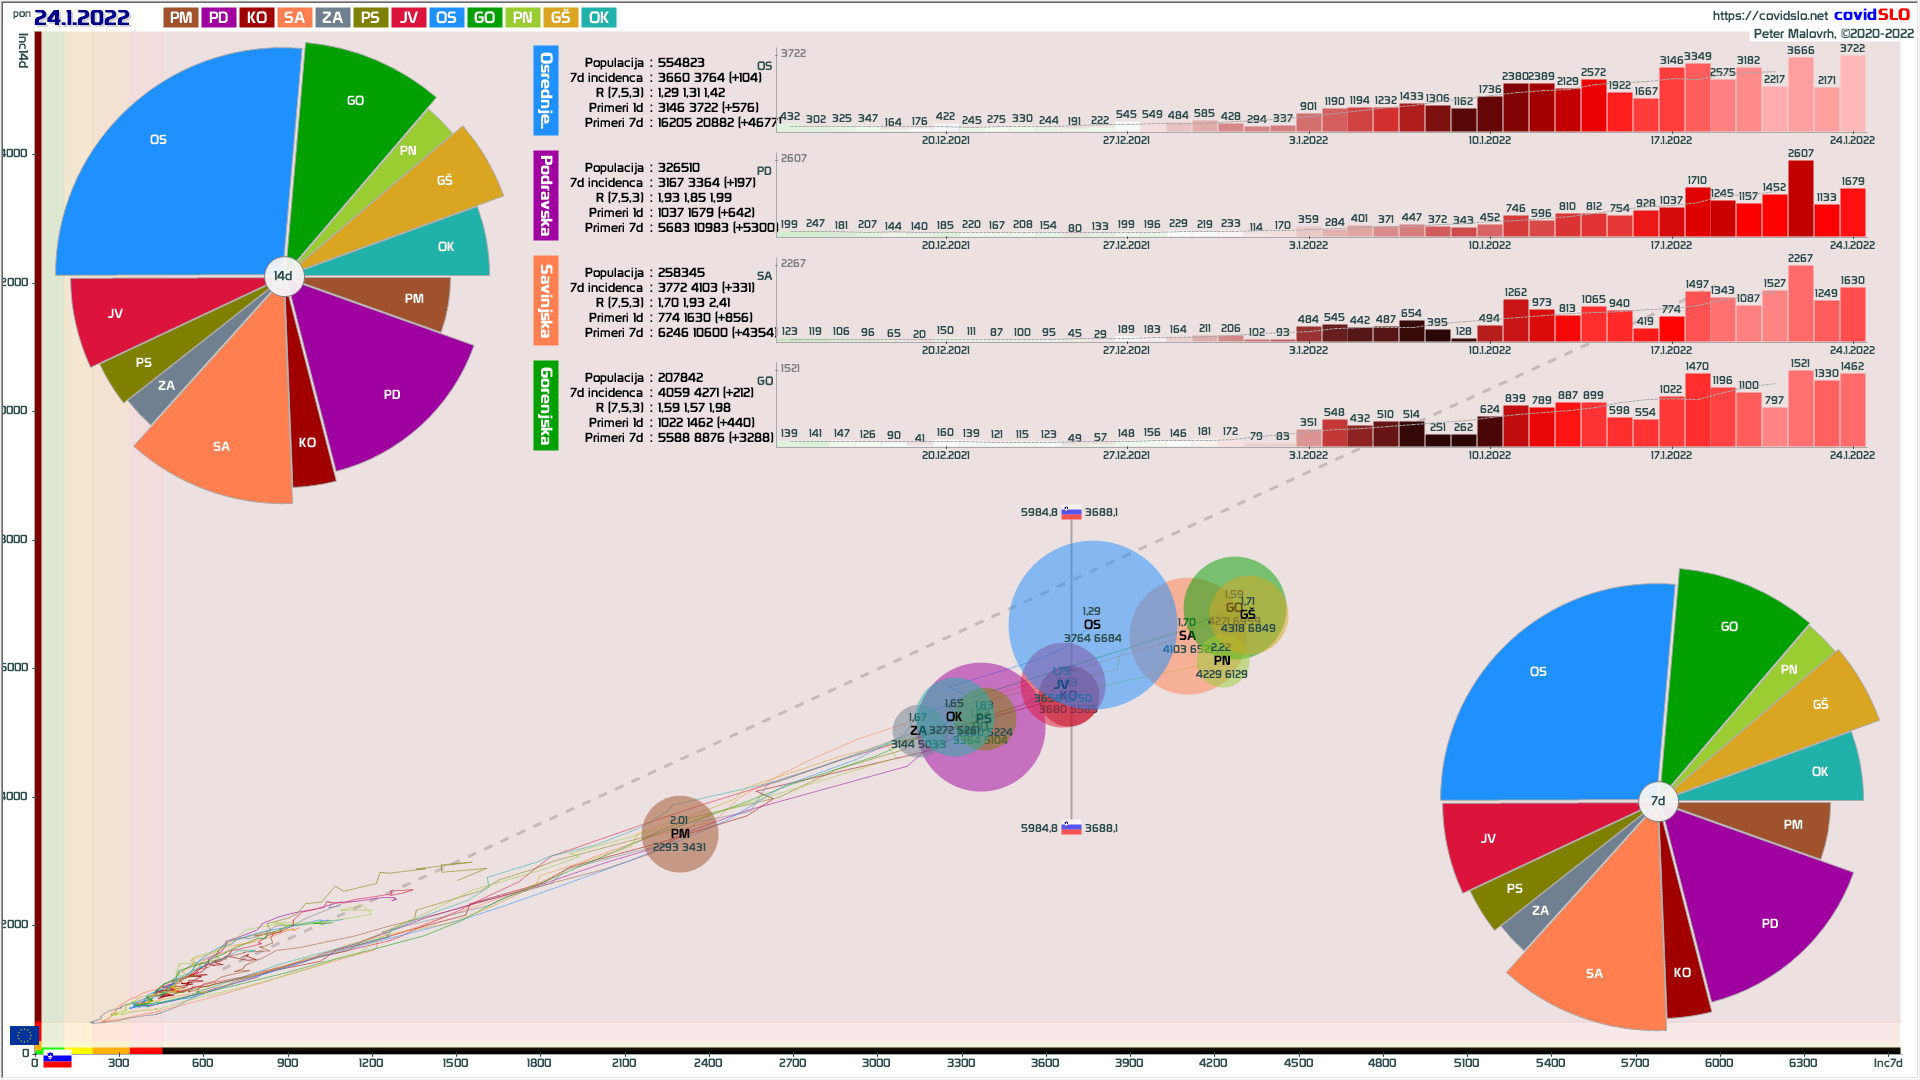Click the Slovenia flag marker above bubbles
Viewport: 1920px width, 1080px height.
(x=1071, y=513)
